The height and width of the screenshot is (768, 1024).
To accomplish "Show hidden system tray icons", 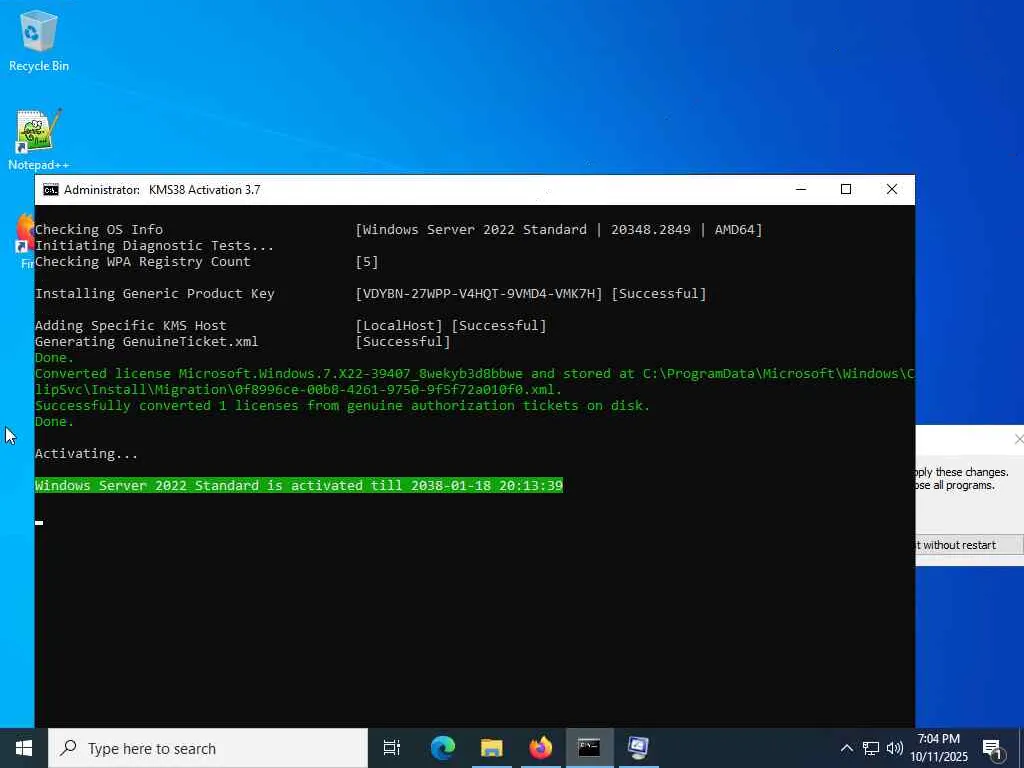I will [x=846, y=748].
